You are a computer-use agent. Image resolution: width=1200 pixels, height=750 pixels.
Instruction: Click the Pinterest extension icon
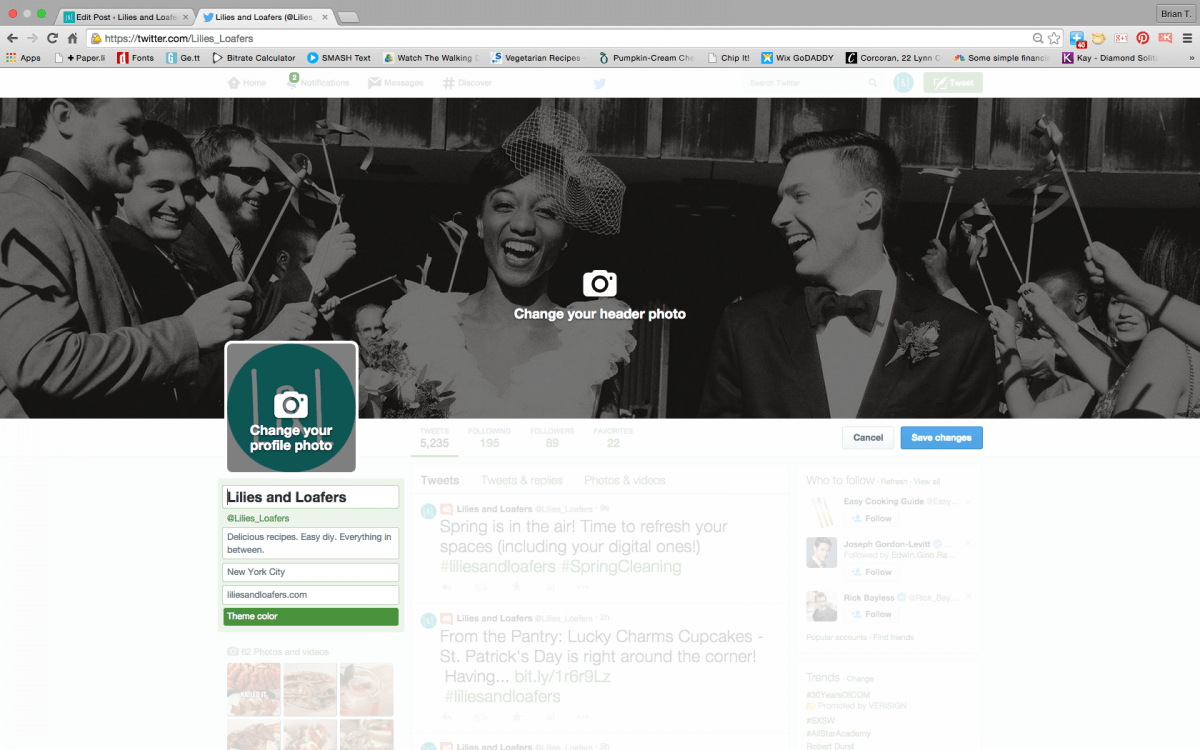pyautogui.click(x=1142, y=38)
